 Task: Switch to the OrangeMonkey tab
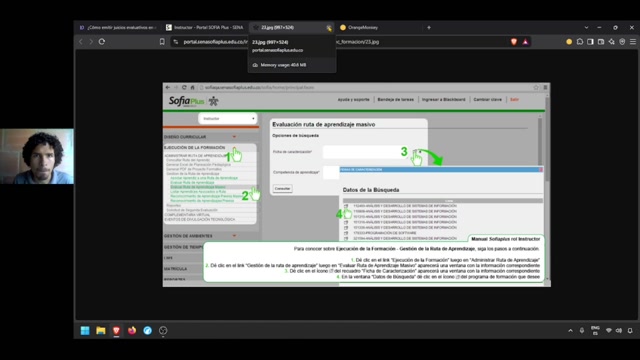pos(378,27)
